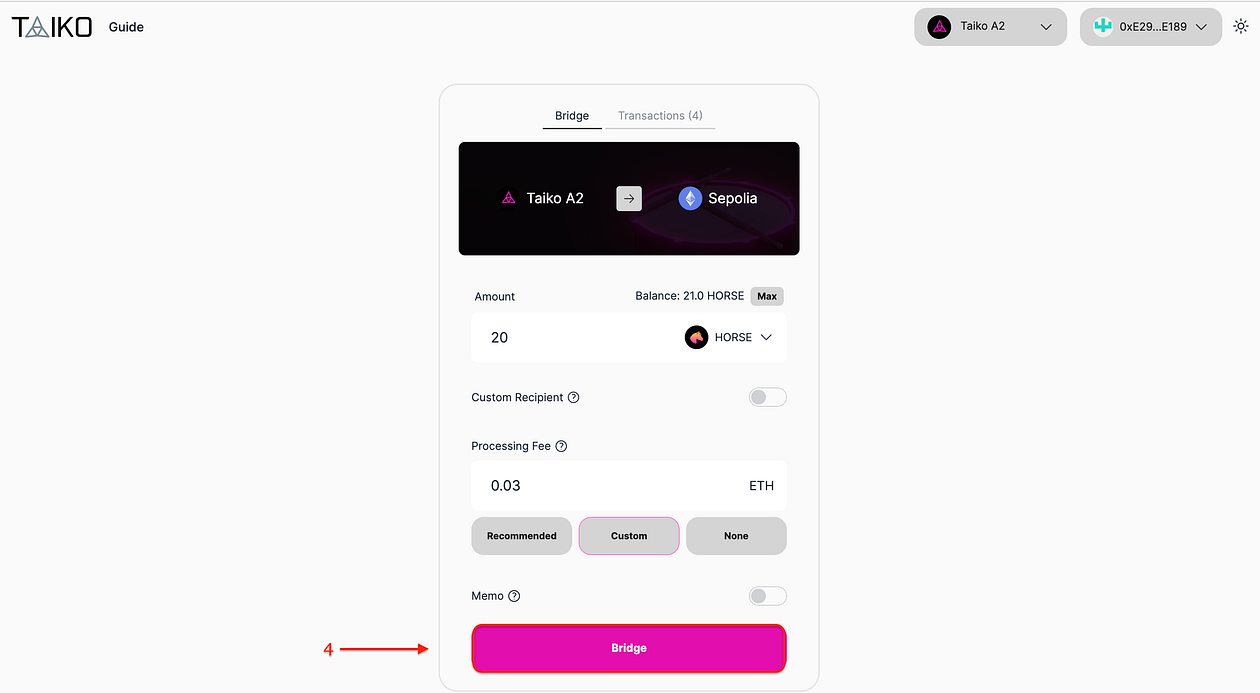
Task: Select the Bridge tab
Action: 572,116
